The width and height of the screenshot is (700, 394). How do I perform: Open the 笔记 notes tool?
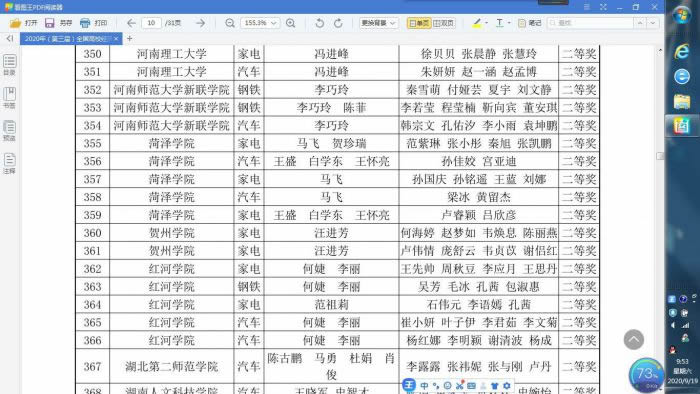(x=529, y=23)
